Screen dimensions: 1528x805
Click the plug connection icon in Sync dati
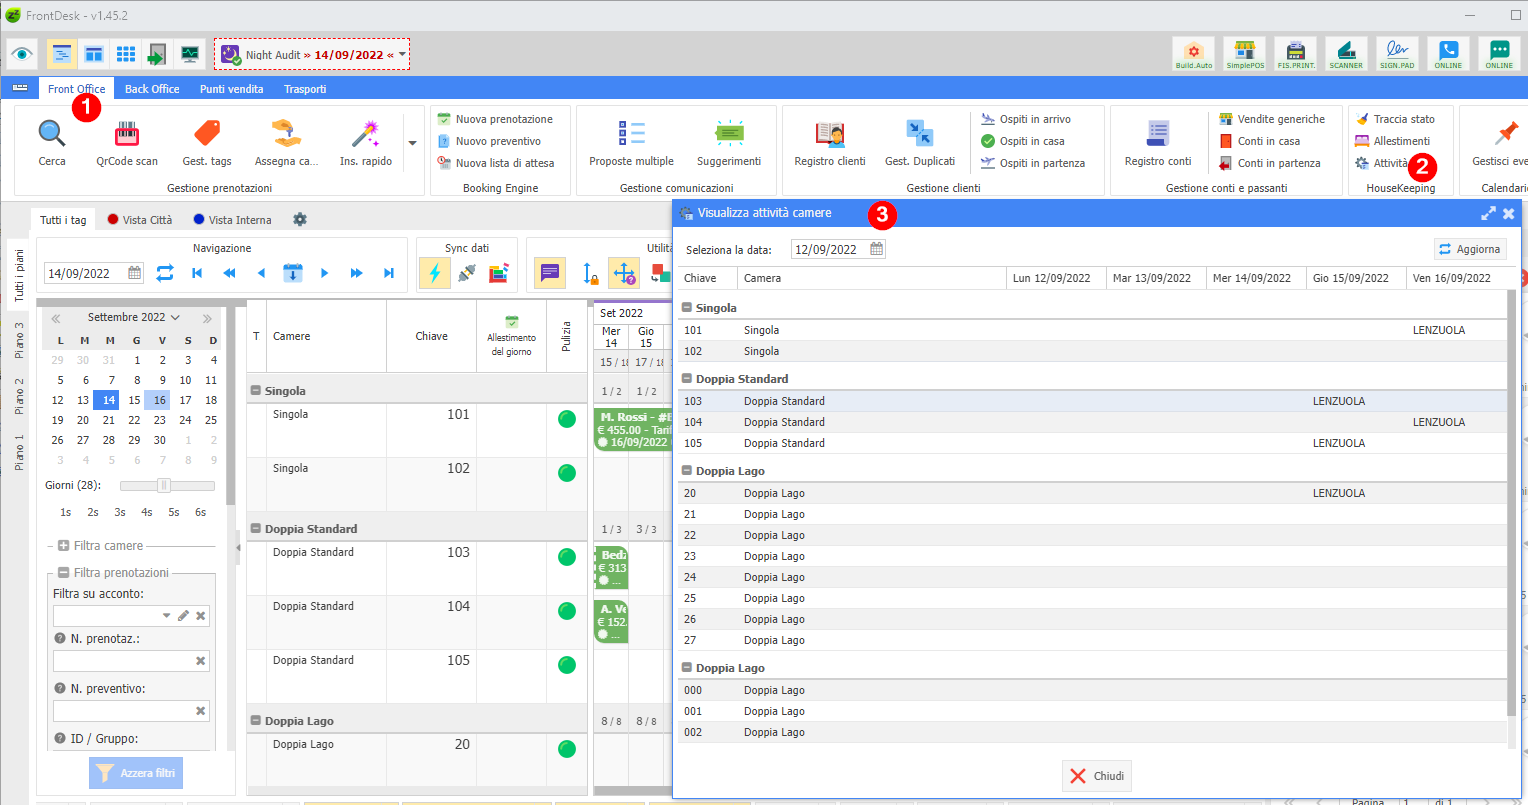click(467, 273)
